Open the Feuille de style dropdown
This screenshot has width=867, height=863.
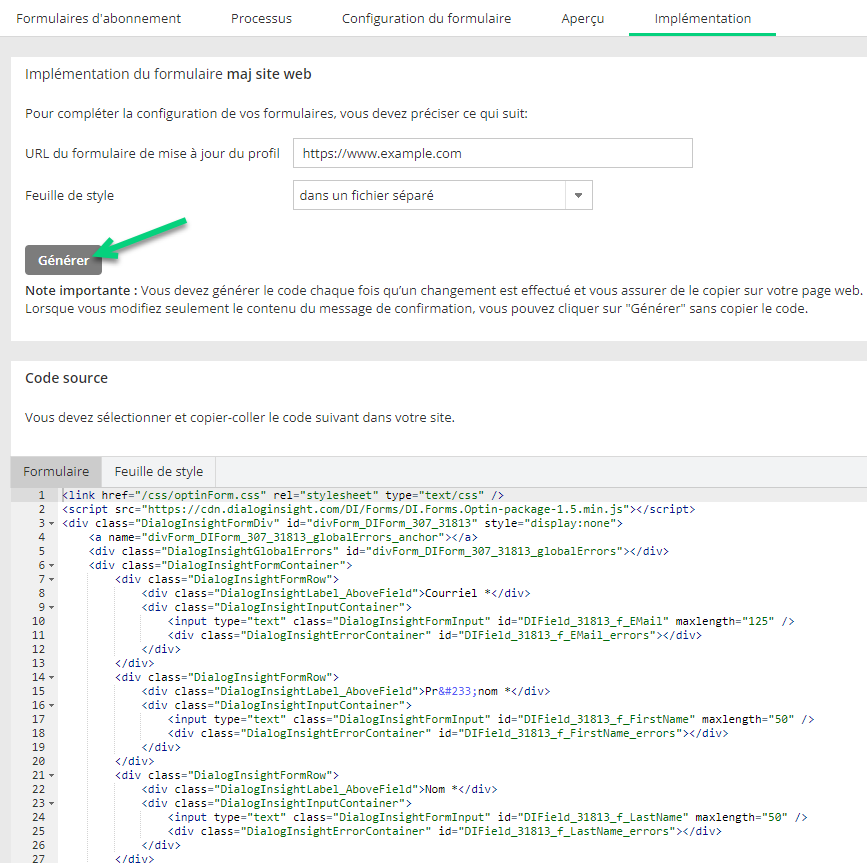point(442,195)
